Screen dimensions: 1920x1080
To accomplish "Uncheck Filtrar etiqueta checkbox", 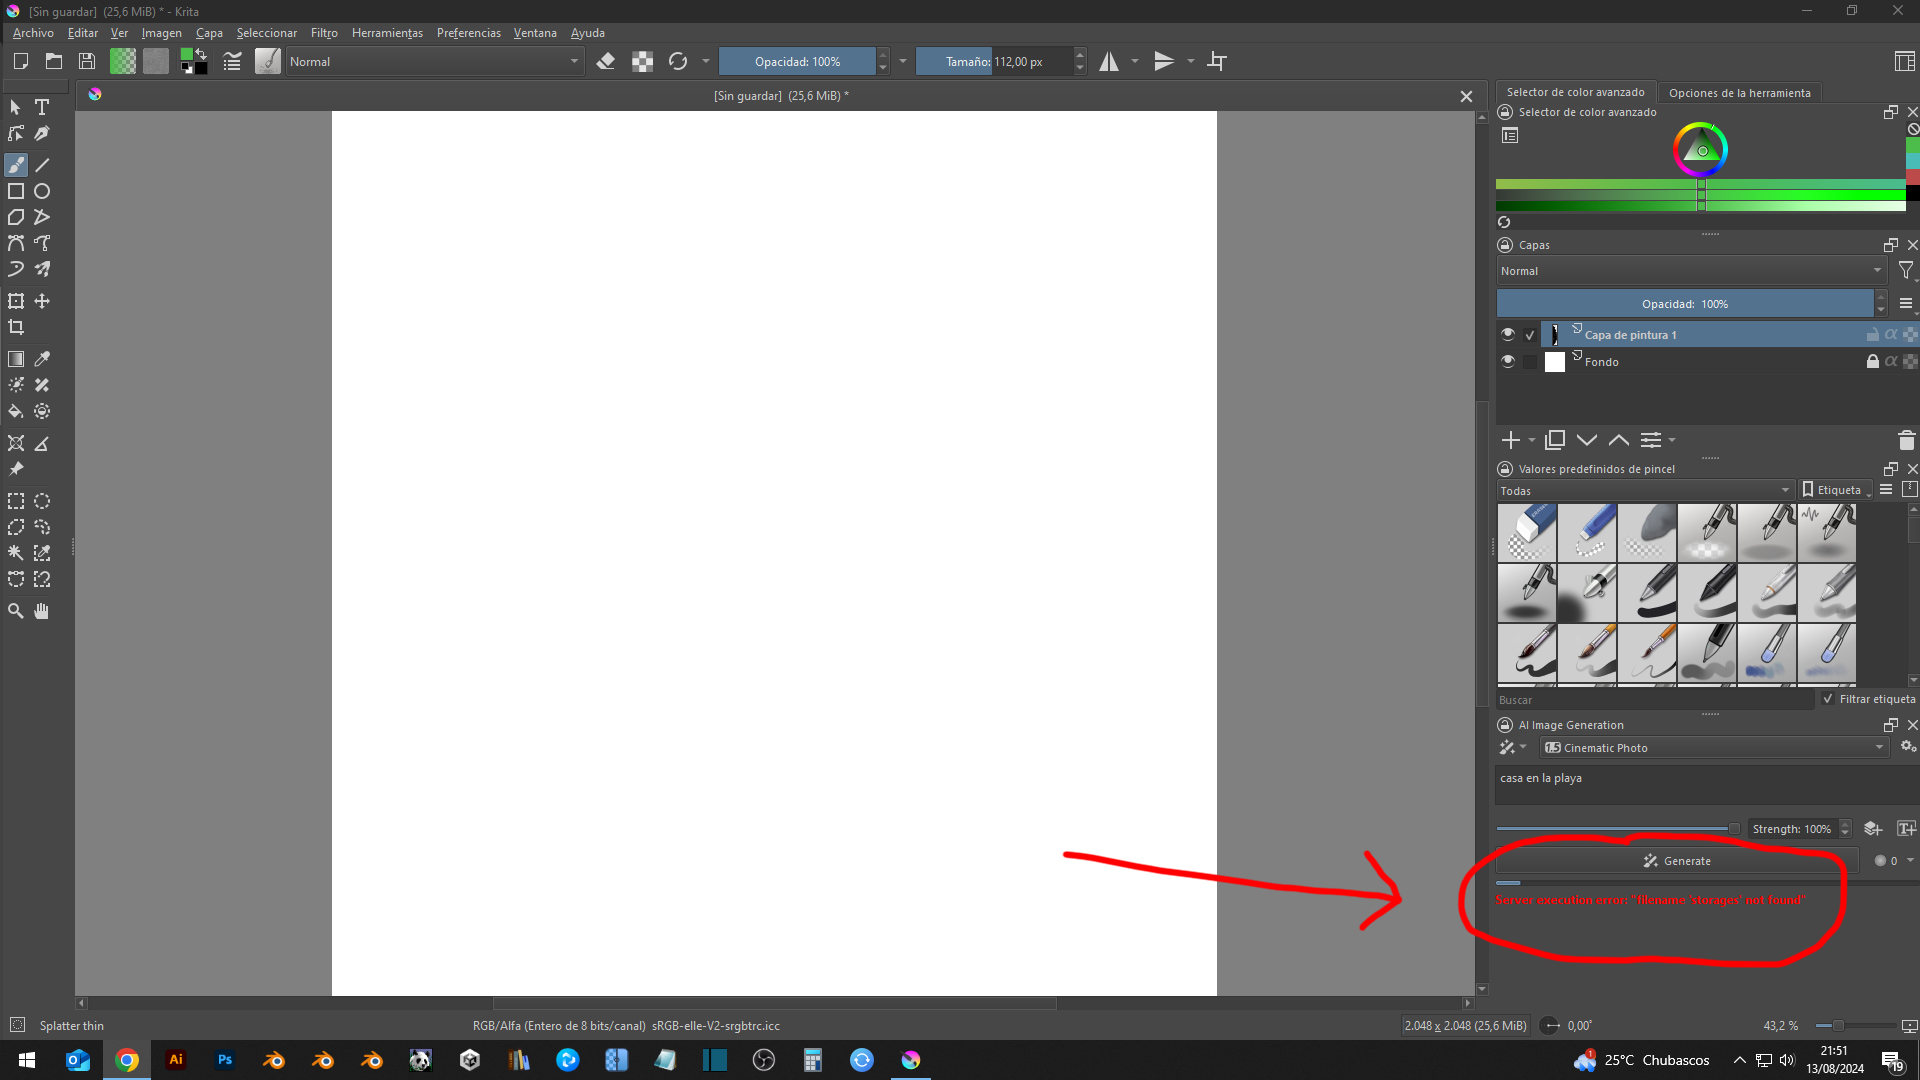I will 1828,699.
